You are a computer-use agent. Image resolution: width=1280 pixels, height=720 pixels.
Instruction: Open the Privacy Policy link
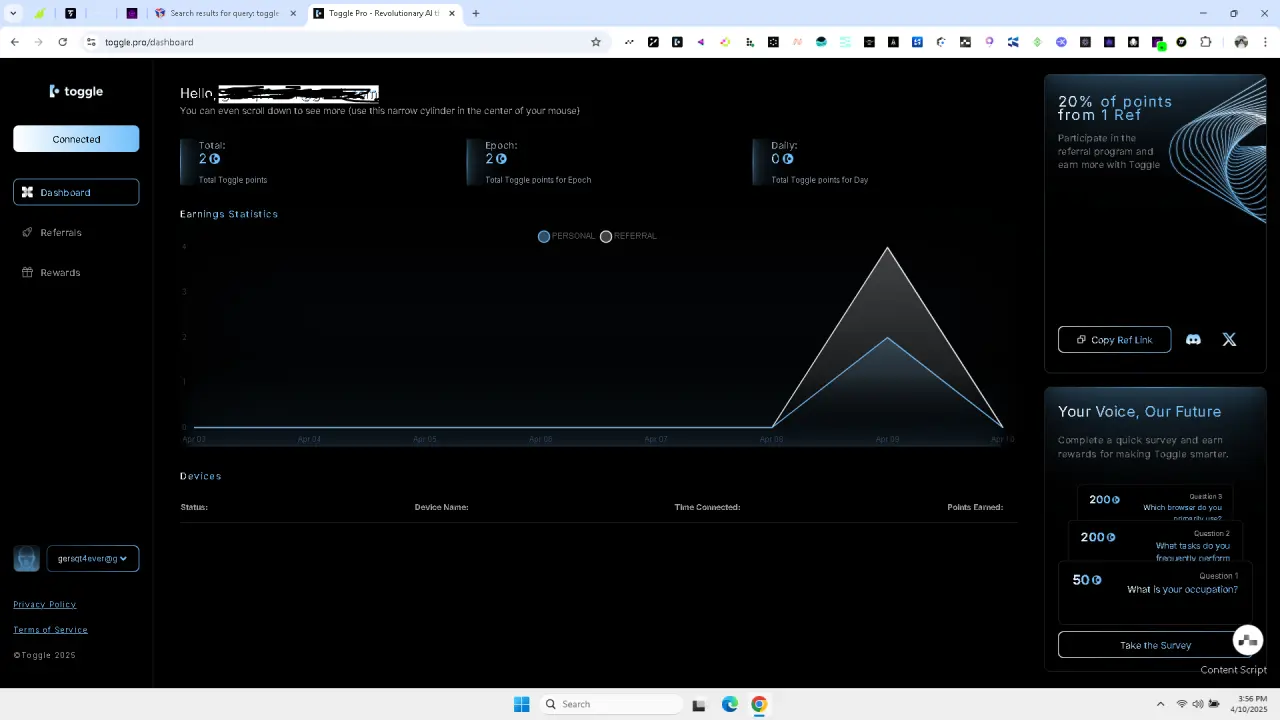[x=44, y=604]
